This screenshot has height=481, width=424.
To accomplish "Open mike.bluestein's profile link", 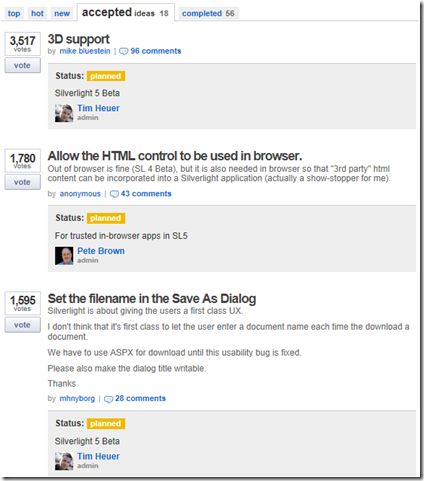I will (x=85, y=51).
